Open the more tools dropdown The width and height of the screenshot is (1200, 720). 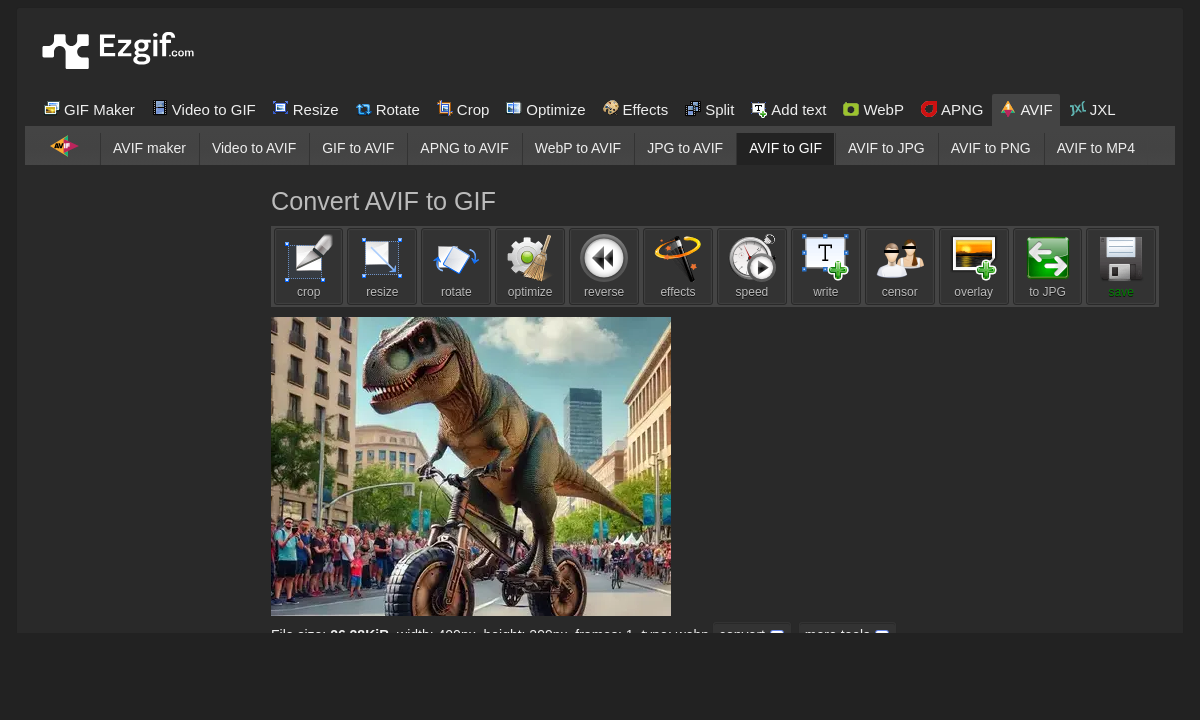846,634
